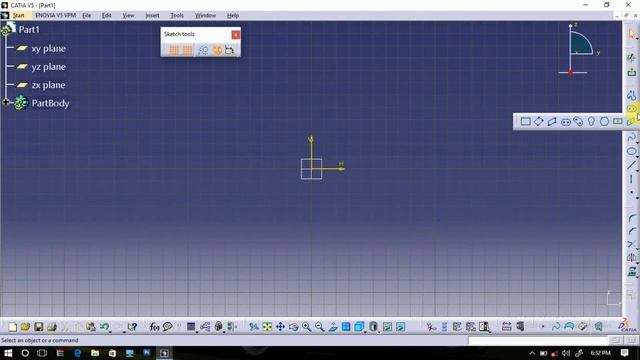Select the Parallelogram tool
Screen dimensions: 640x360
[552, 122]
